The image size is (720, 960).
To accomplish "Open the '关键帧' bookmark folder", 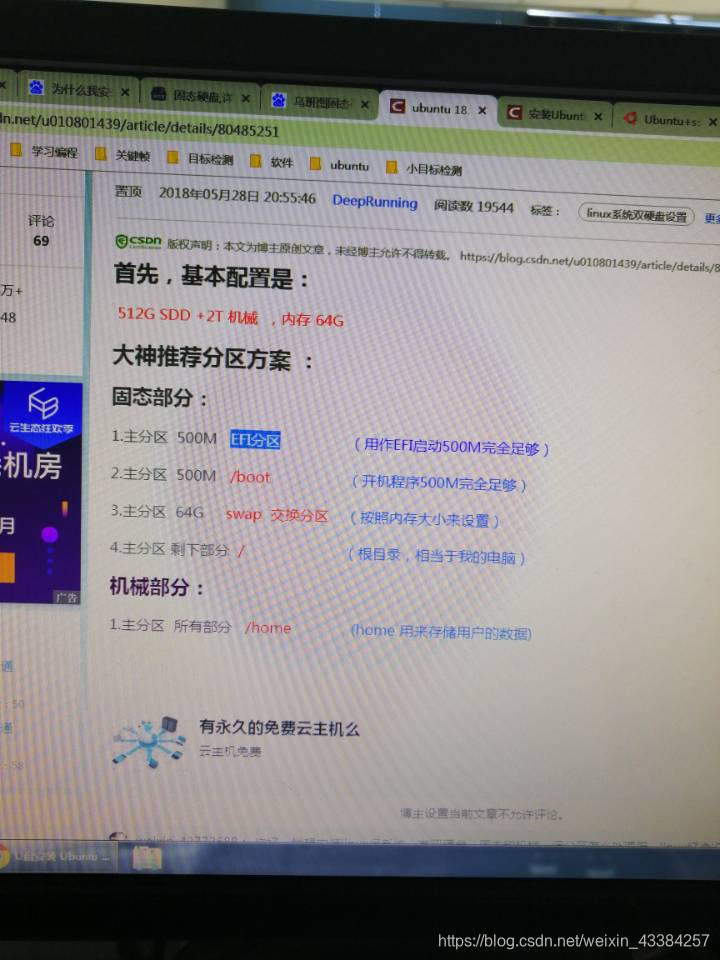I will [122, 156].
